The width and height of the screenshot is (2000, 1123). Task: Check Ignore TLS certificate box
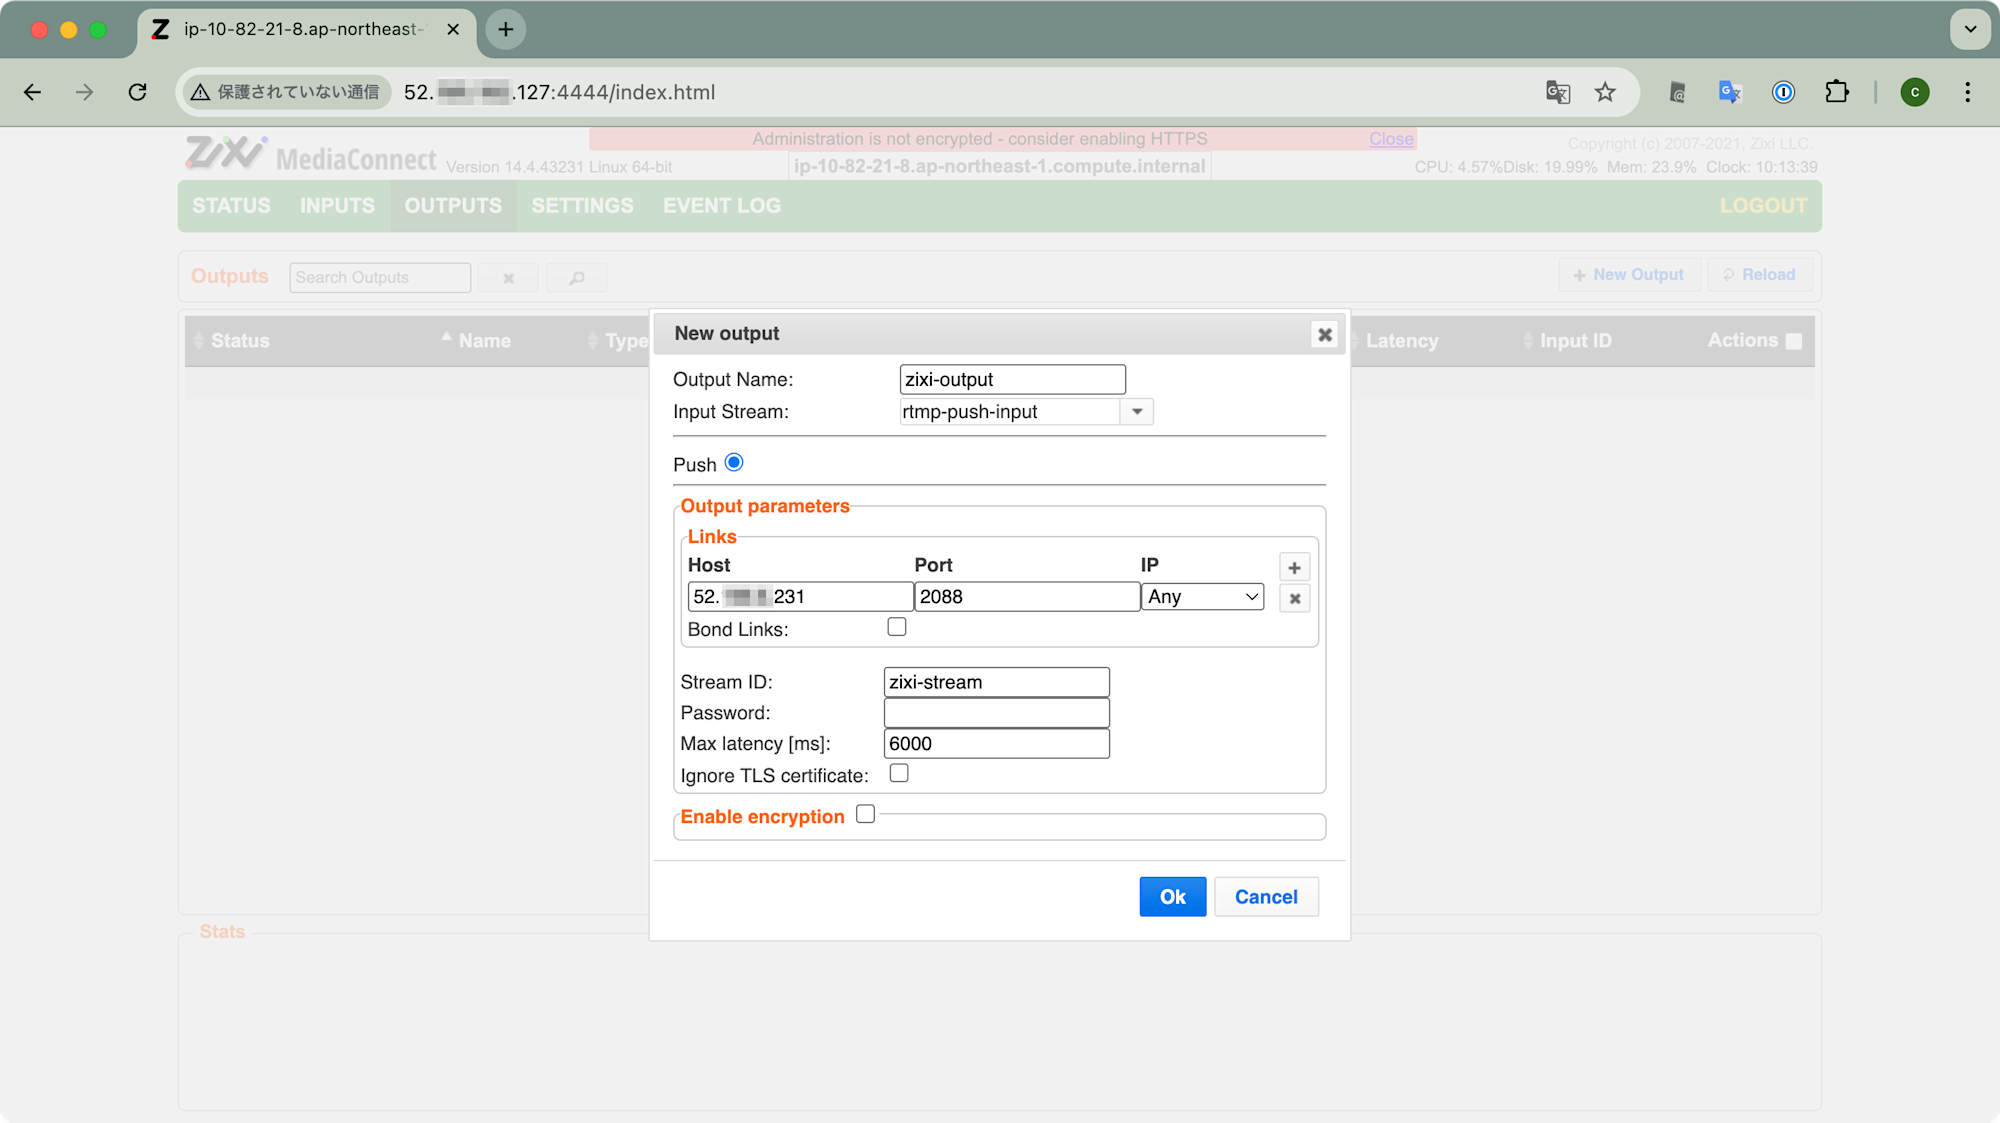899,773
